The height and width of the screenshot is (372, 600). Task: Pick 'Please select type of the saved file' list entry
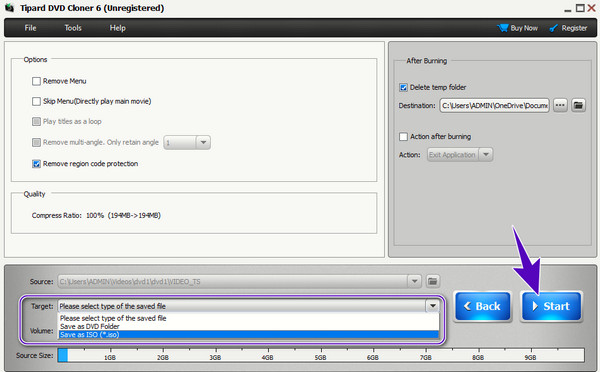tap(248, 318)
